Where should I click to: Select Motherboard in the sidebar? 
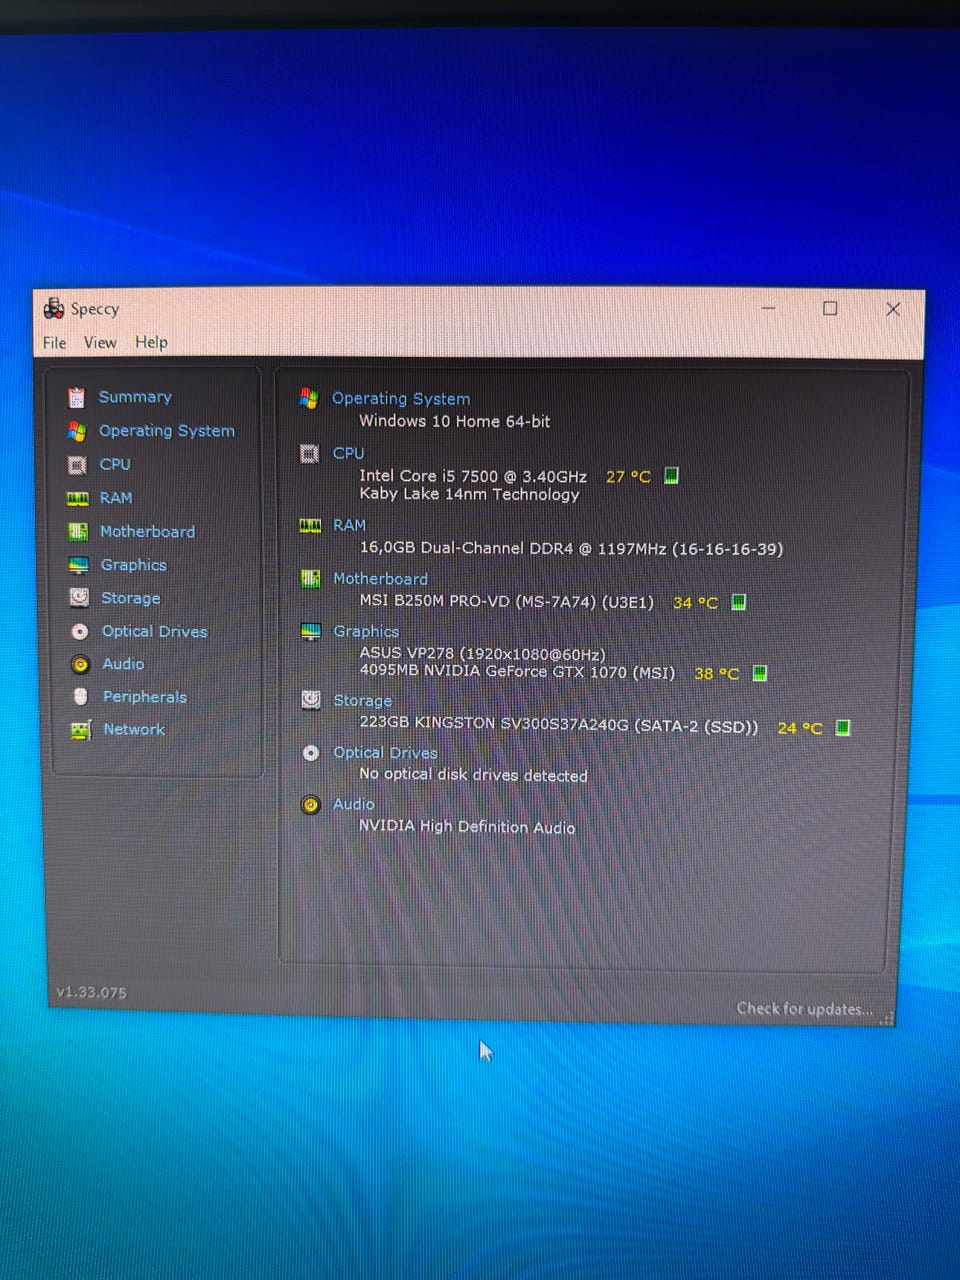pyautogui.click(x=148, y=532)
